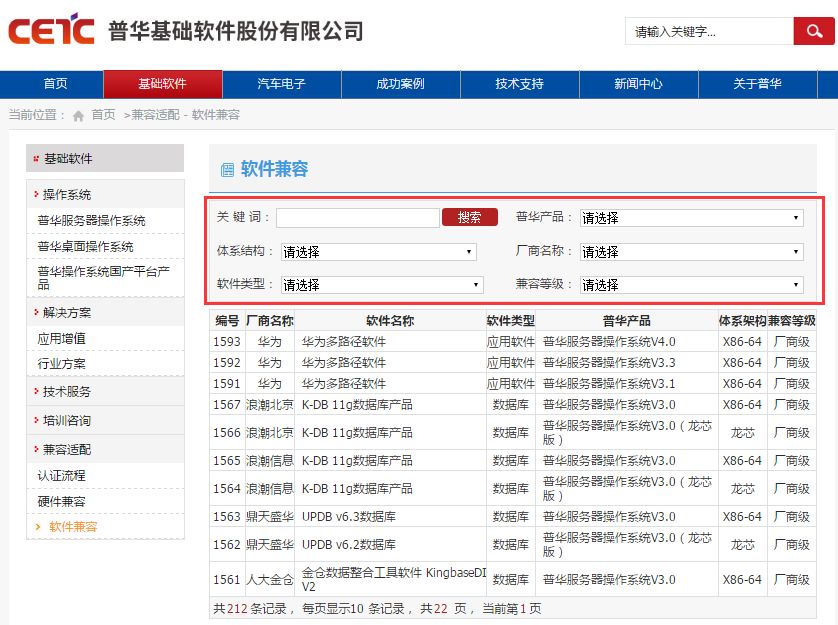Click the red magnifier search icon
Image resolution: width=838 pixels, height=625 pixels.
click(813, 31)
